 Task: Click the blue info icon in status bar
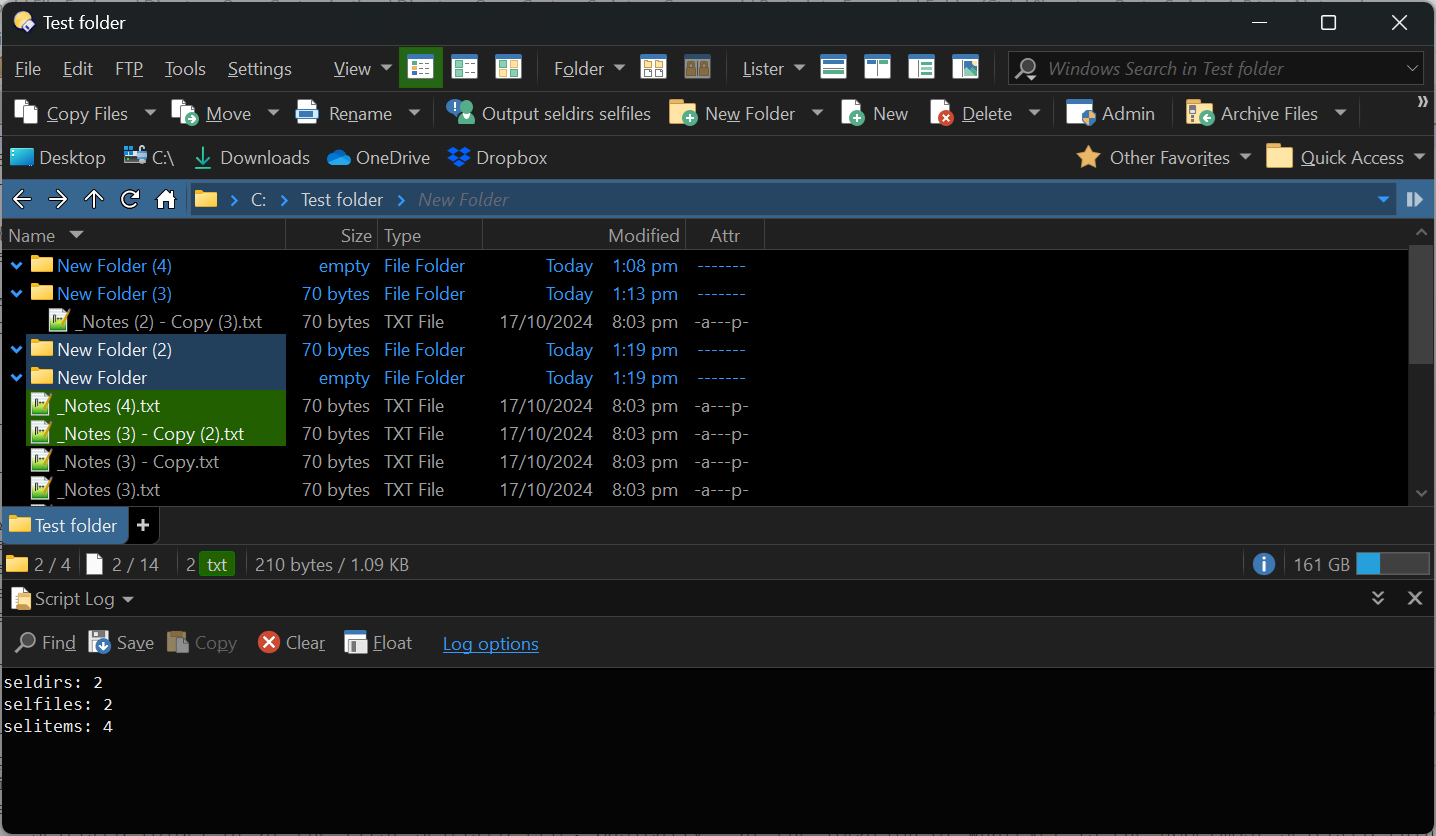pyautogui.click(x=1263, y=564)
